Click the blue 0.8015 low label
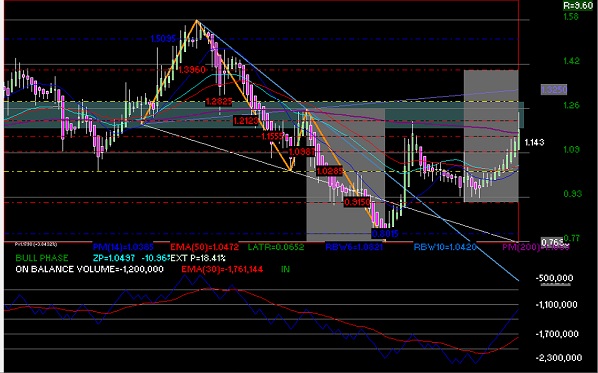Viewport: 598px width, 373px height. coord(385,233)
